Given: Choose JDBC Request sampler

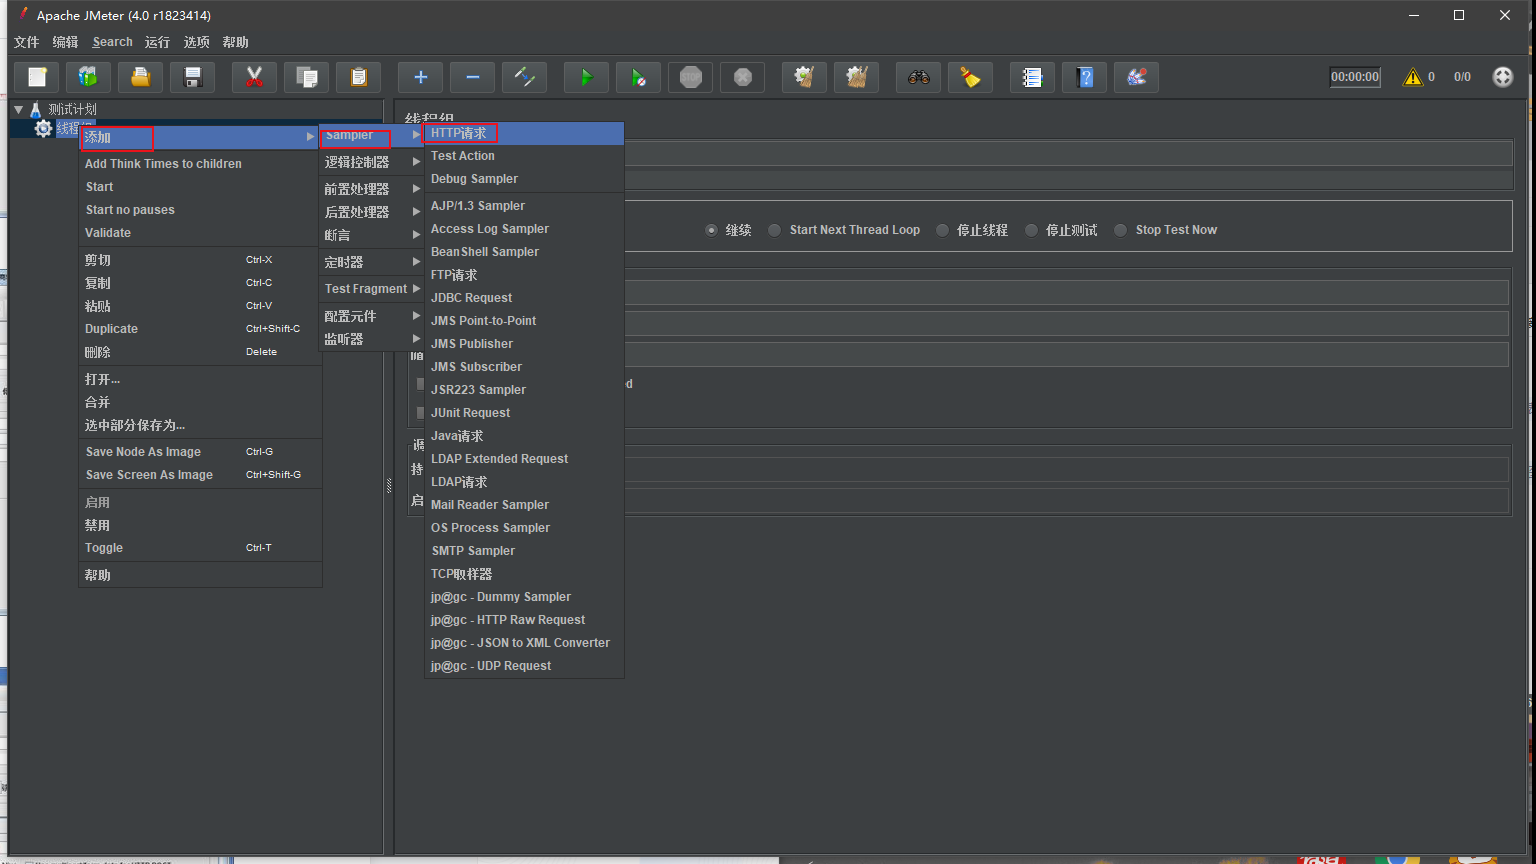Looking at the screenshot, I should pyautogui.click(x=524, y=298).
